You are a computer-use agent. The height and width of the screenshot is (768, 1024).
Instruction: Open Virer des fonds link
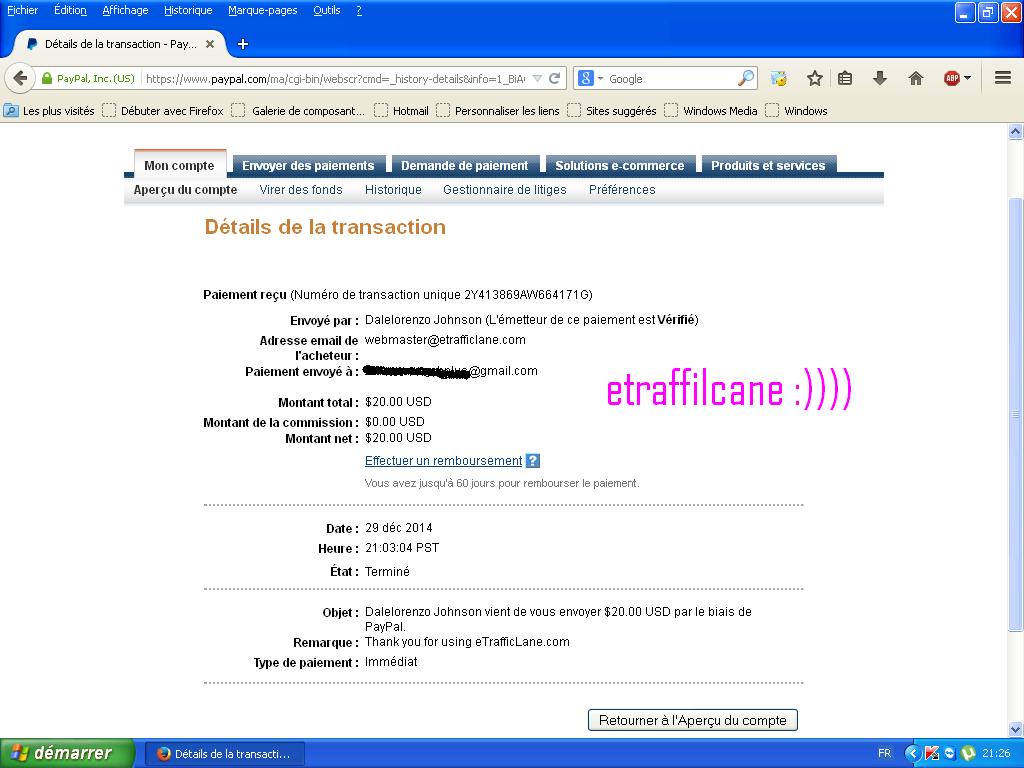[x=301, y=190]
